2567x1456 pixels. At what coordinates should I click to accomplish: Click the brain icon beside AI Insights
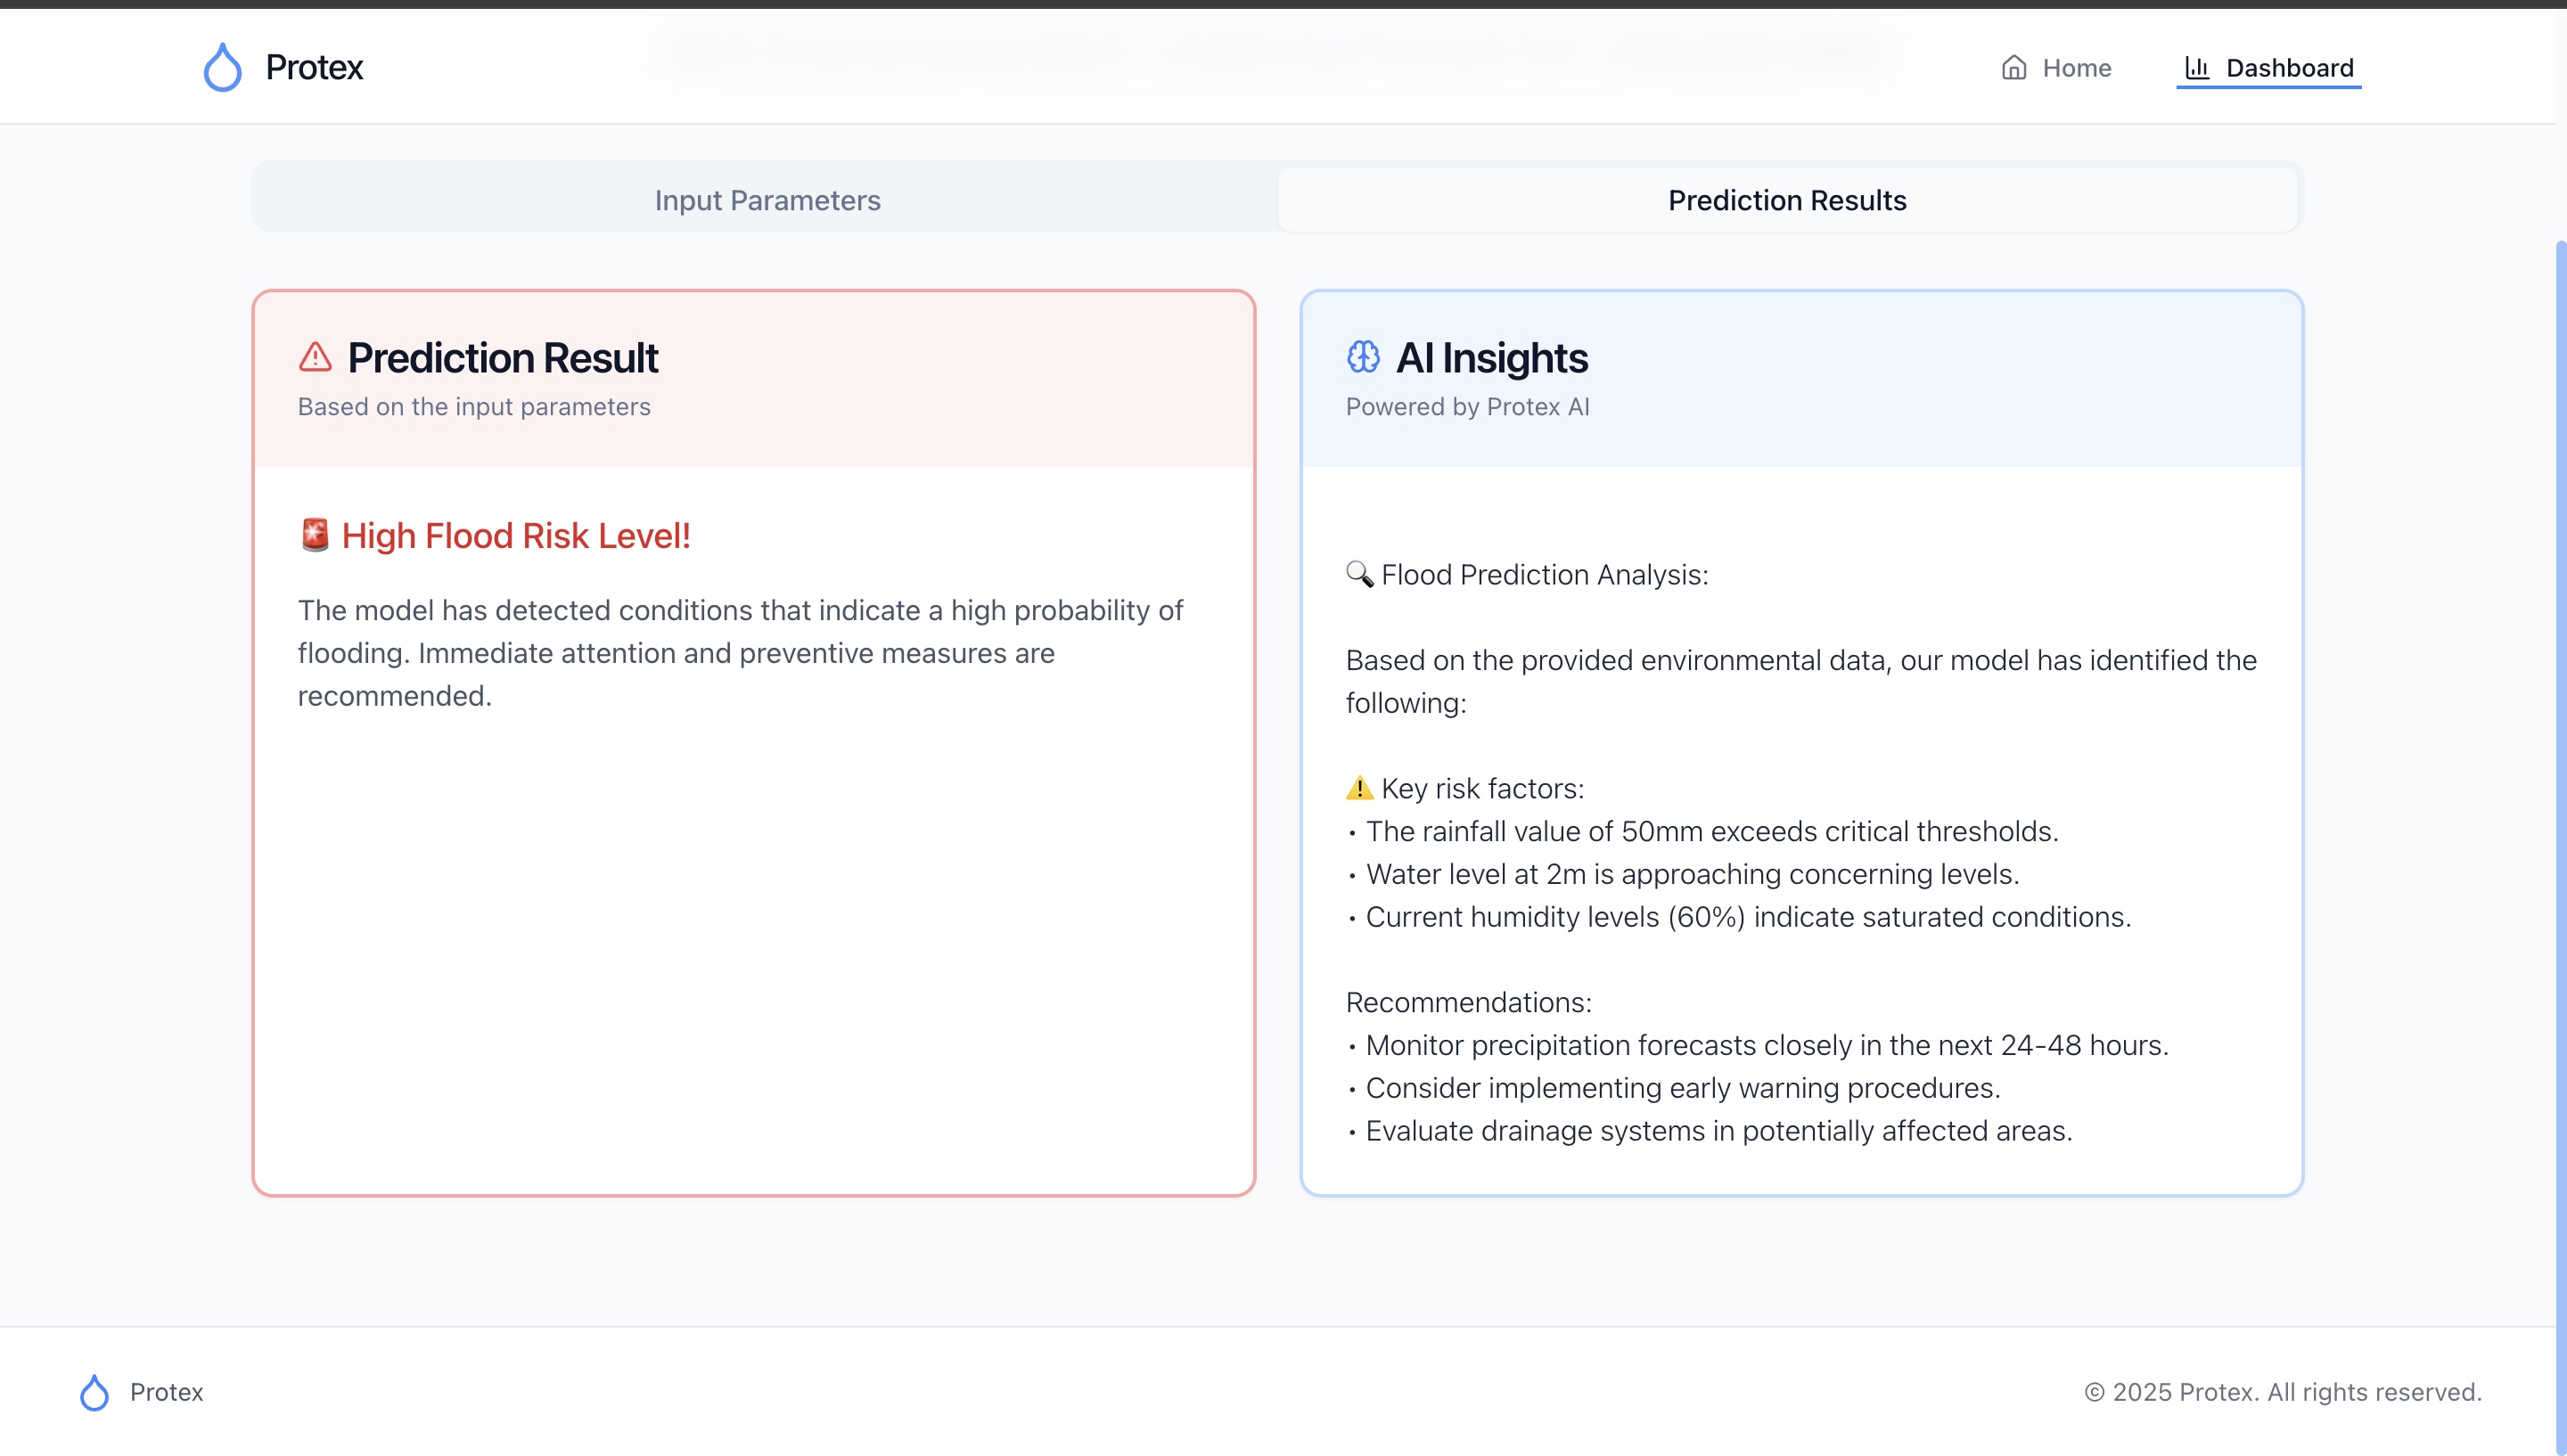click(x=1363, y=357)
